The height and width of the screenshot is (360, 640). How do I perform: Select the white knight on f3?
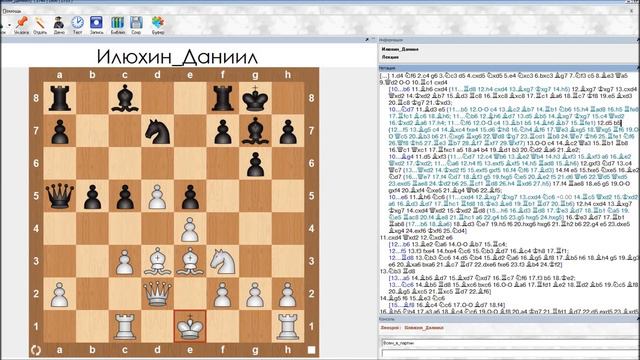222,261
